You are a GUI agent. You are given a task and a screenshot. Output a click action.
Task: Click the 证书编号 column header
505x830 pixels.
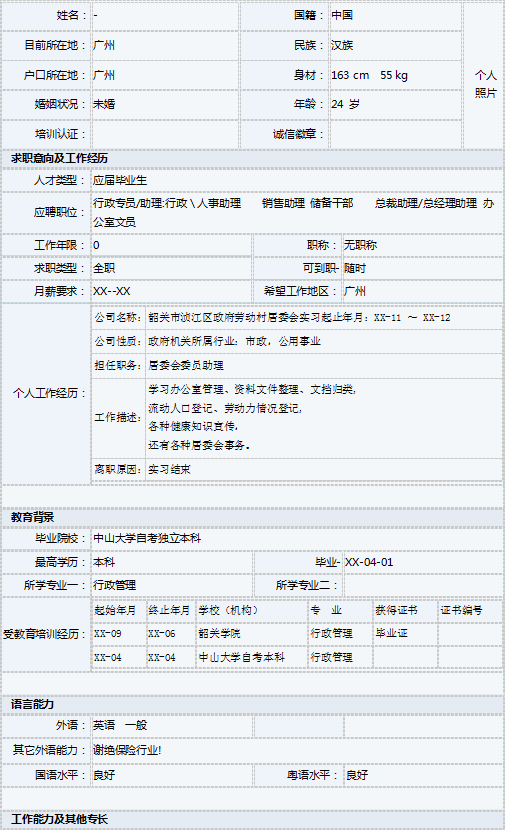click(x=470, y=610)
